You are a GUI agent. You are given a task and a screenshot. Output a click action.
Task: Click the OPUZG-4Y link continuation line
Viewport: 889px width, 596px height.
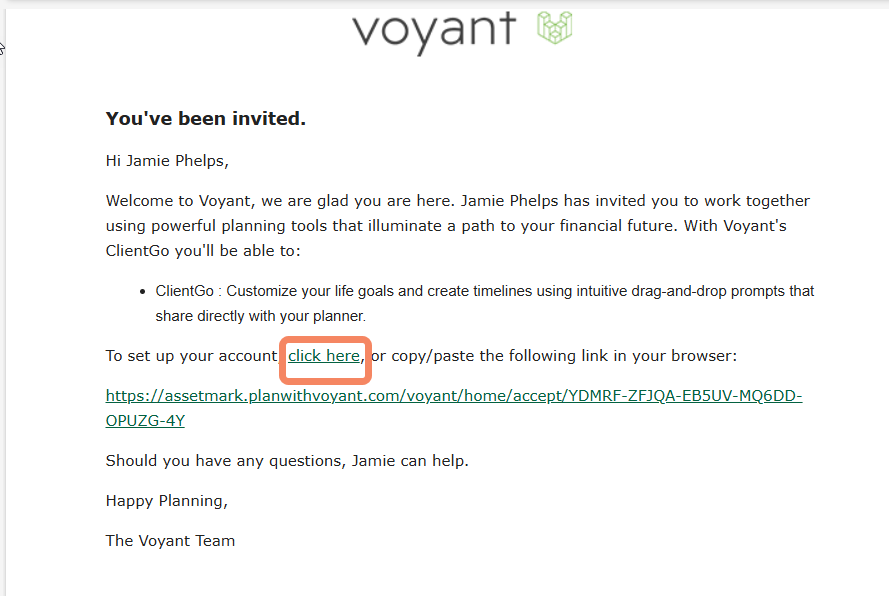145,421
